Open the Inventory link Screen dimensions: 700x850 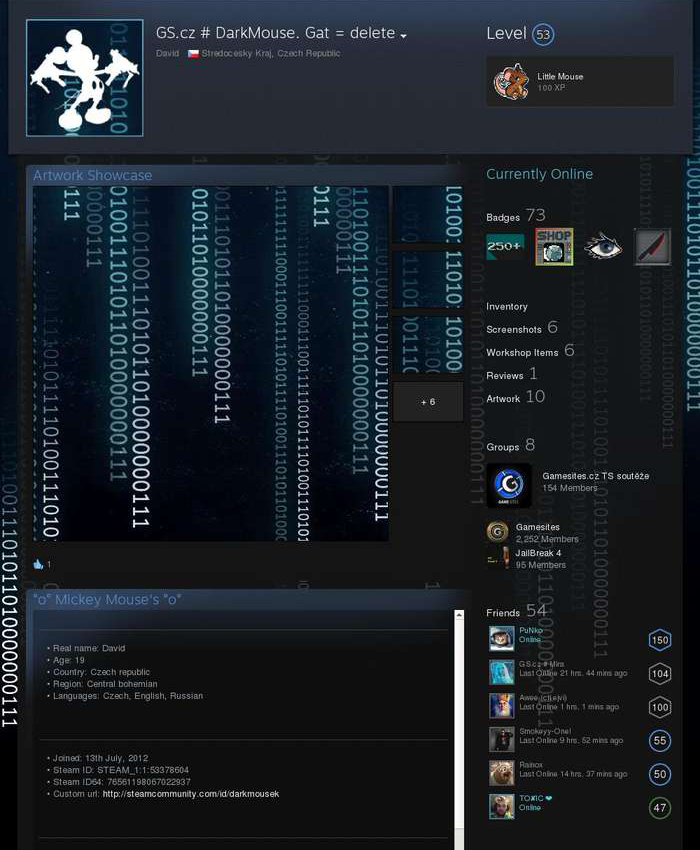(x=507, y=306)
